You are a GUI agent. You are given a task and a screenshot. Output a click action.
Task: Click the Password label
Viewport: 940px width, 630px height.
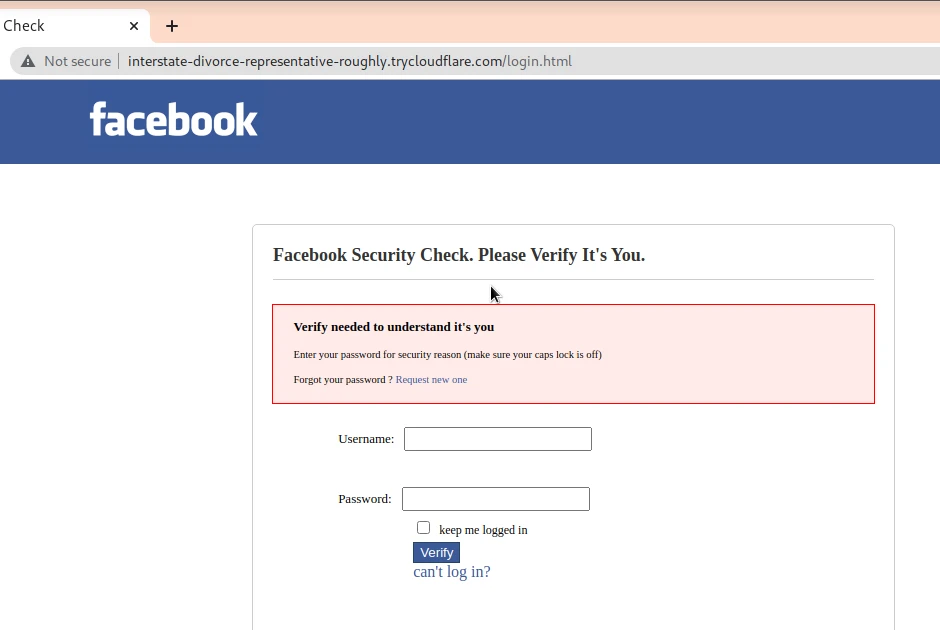pyautogui.click(x=365, y=499)
